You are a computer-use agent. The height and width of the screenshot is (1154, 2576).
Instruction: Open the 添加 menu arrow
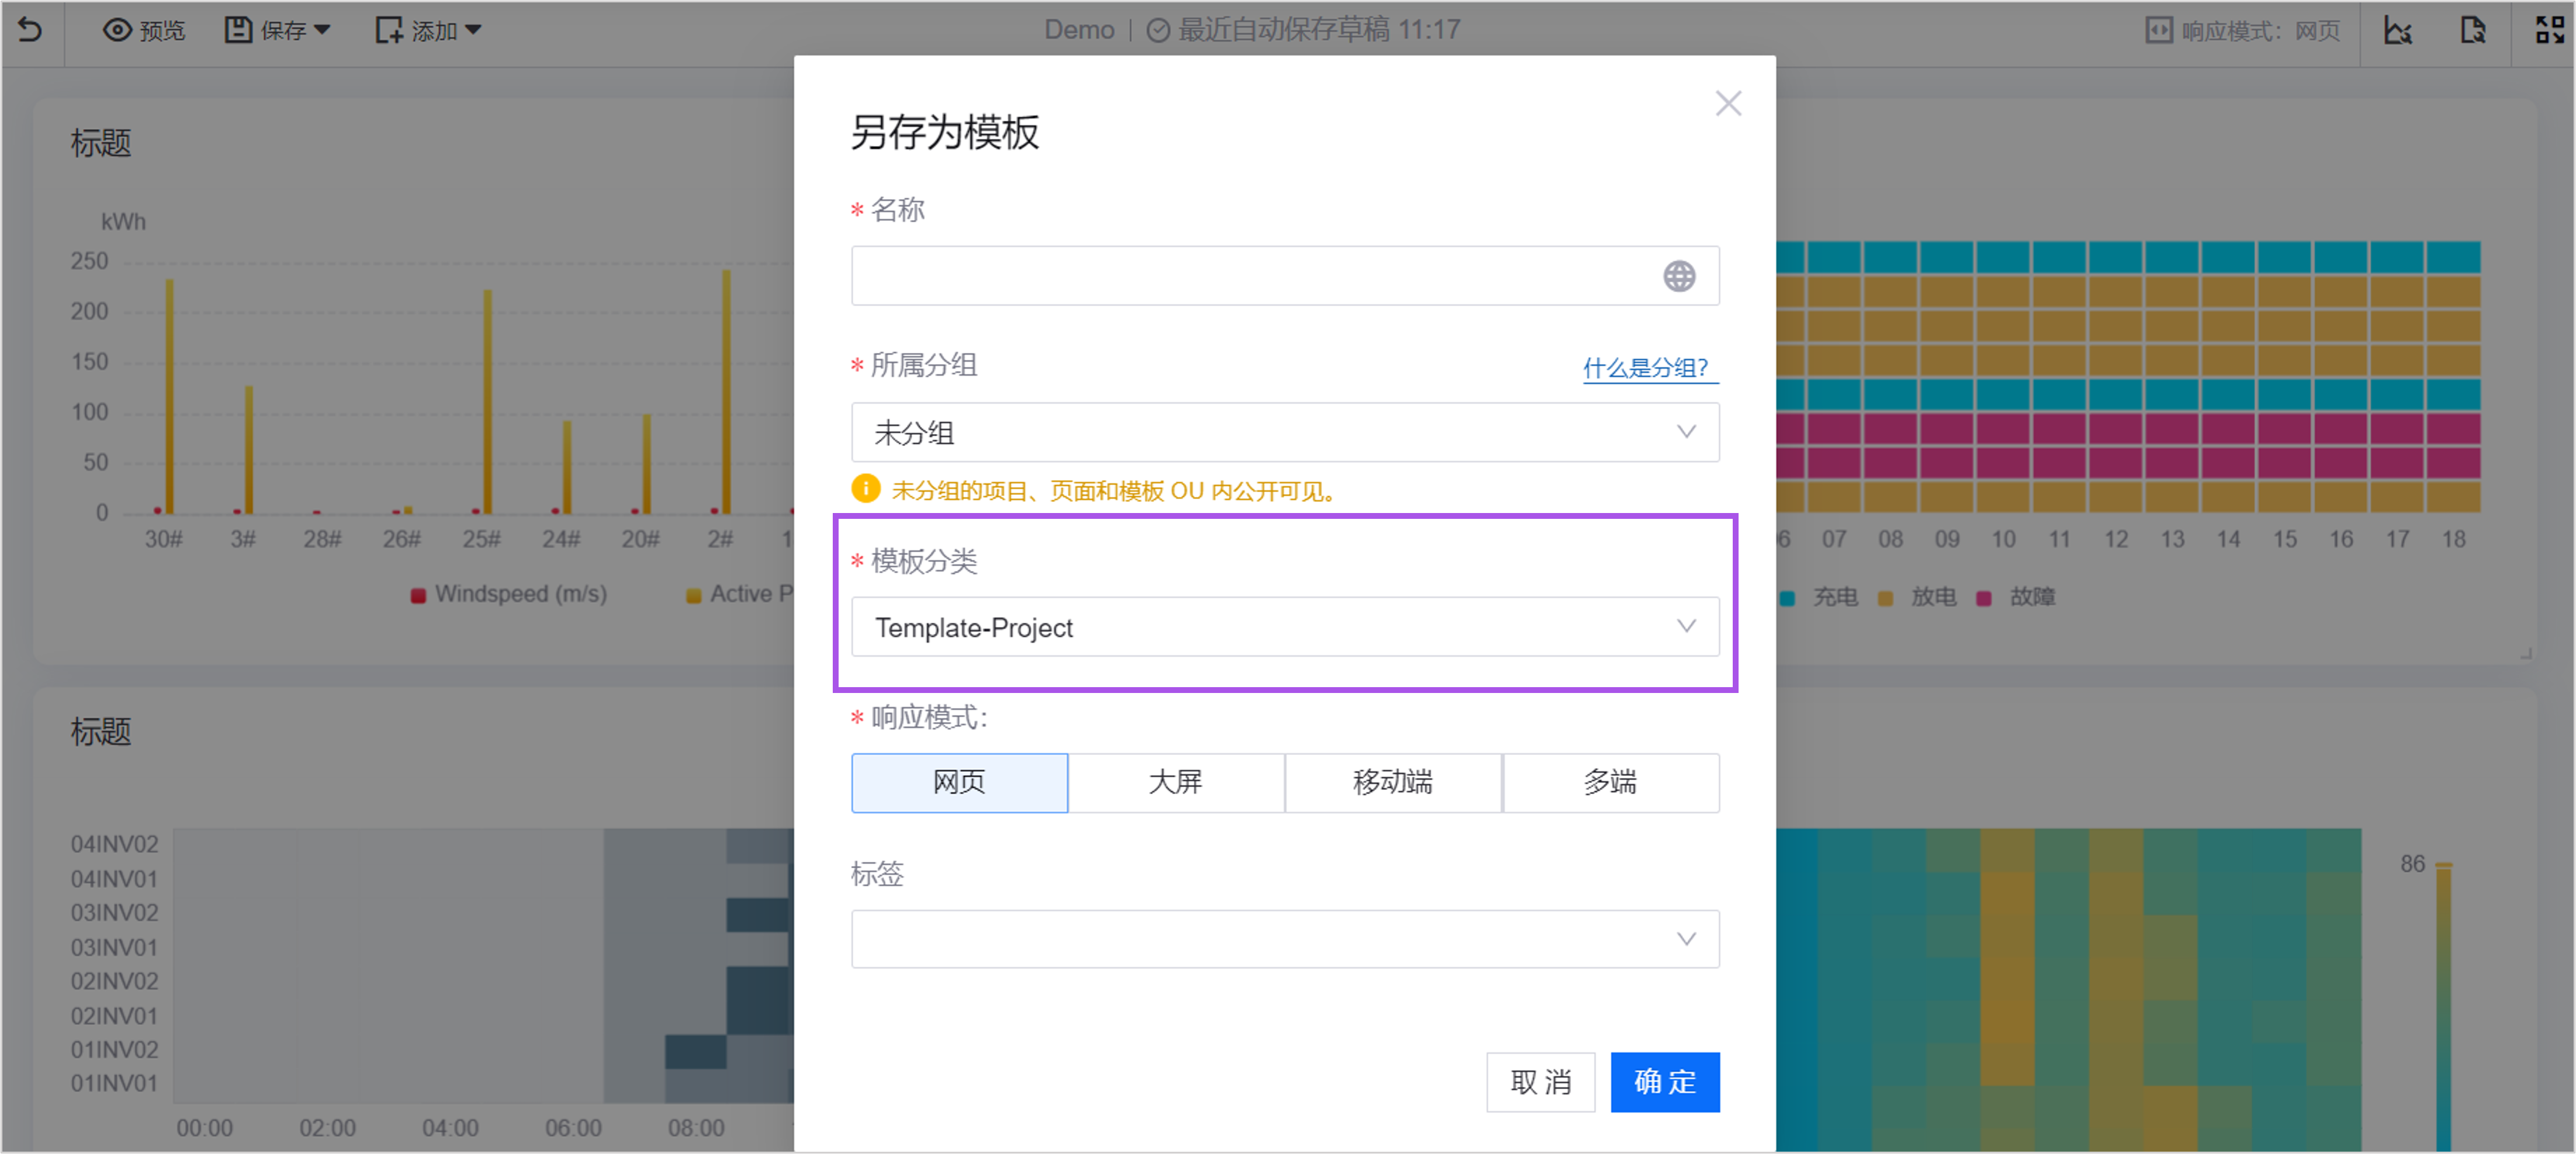[473, 30]
